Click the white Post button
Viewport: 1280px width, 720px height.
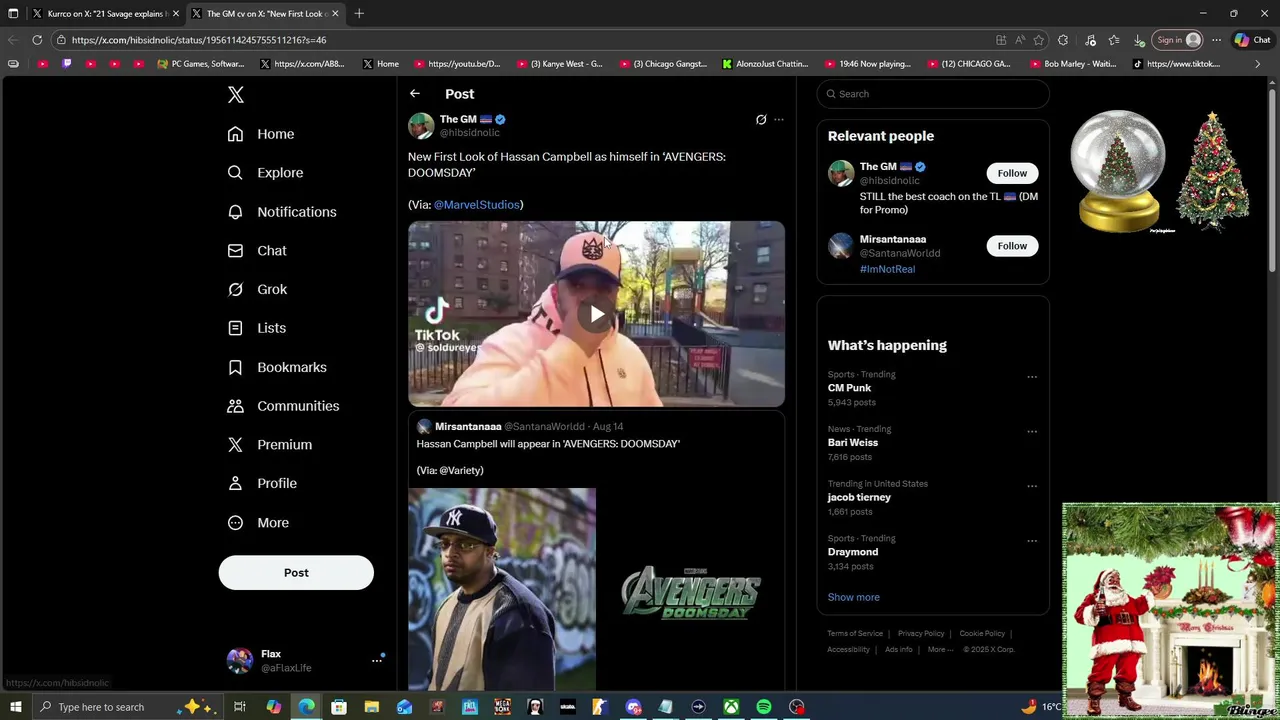coord(296,573)
